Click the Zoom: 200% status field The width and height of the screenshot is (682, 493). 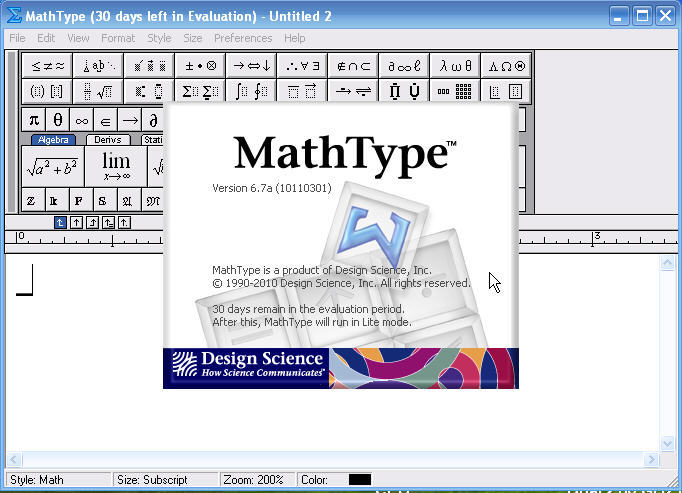257,480
